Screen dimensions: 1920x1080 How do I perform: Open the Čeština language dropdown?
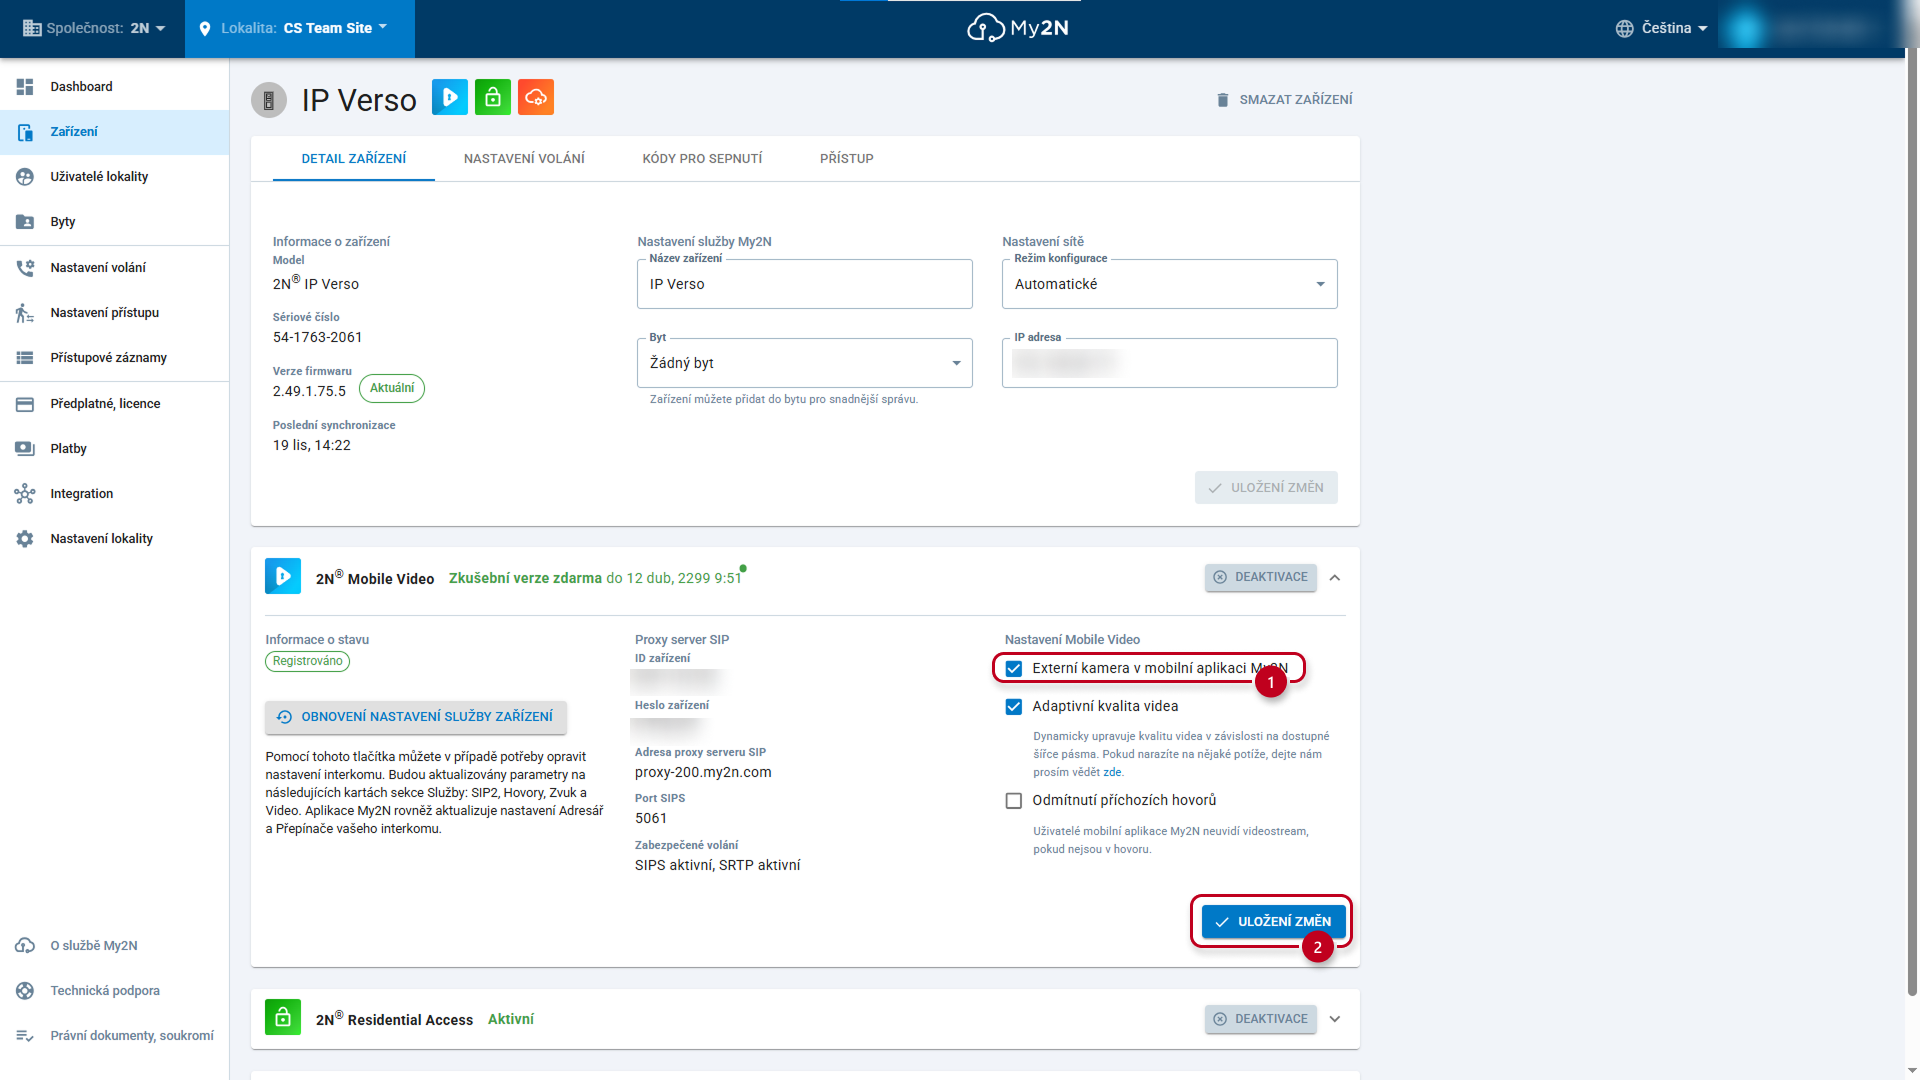[x=1662, y=28]
